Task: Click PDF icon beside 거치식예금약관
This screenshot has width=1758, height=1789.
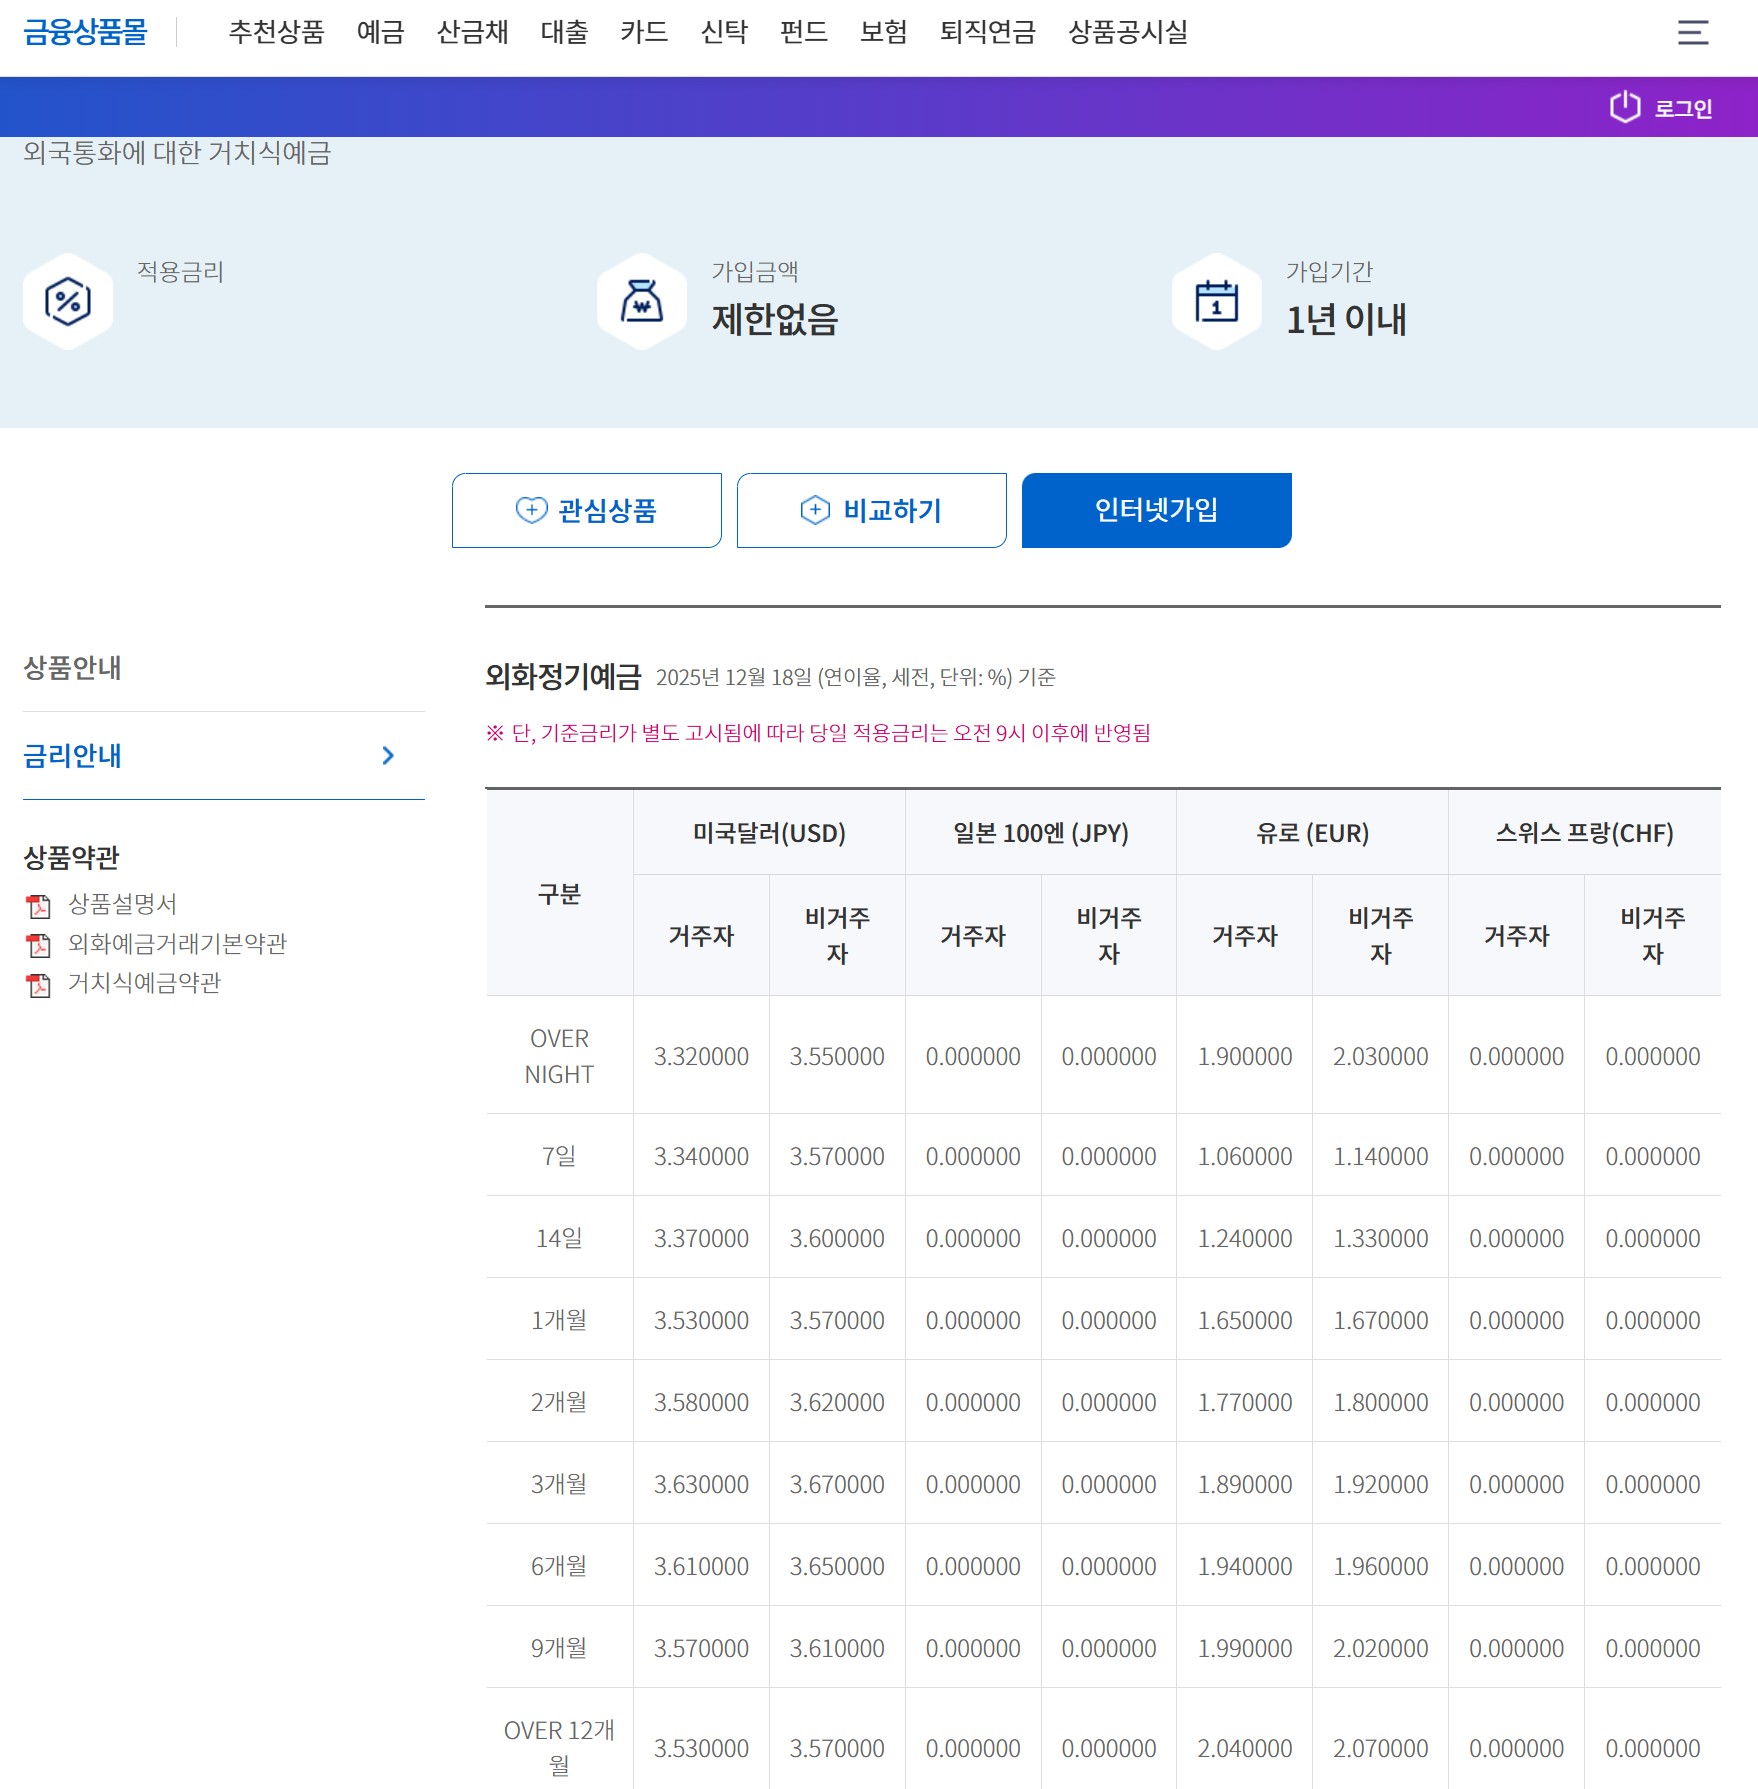Action: [x=39, y=985]
